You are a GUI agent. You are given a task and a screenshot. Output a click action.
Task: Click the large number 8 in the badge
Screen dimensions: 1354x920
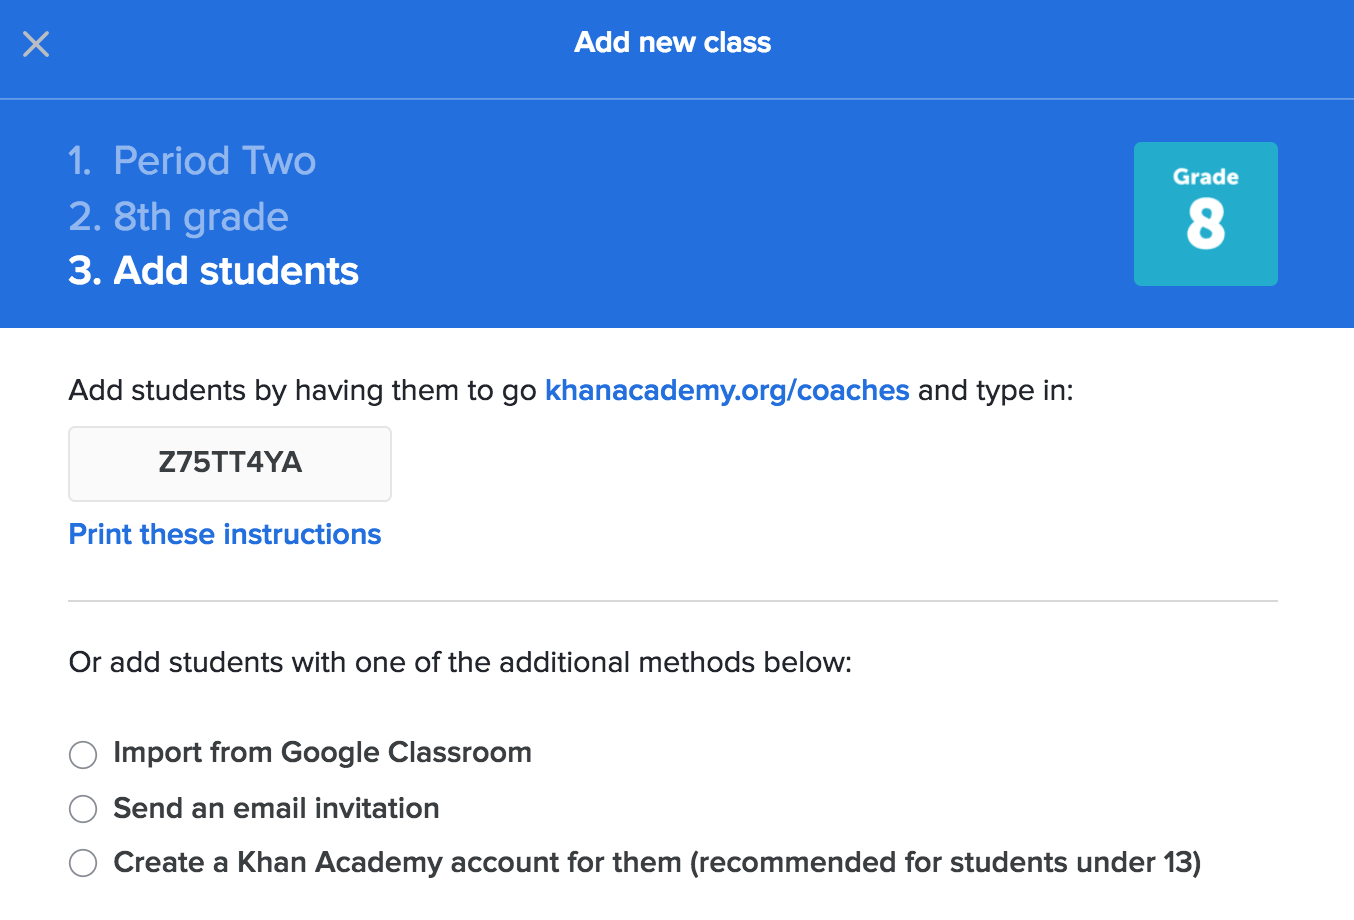click(1205, 224)
